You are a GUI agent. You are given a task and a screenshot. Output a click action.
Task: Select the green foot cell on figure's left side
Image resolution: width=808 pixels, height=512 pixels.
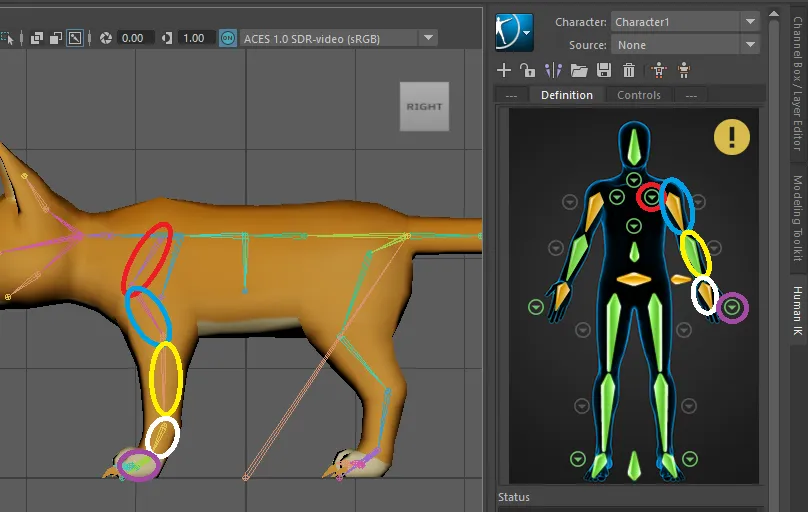[x=669, y=466]
